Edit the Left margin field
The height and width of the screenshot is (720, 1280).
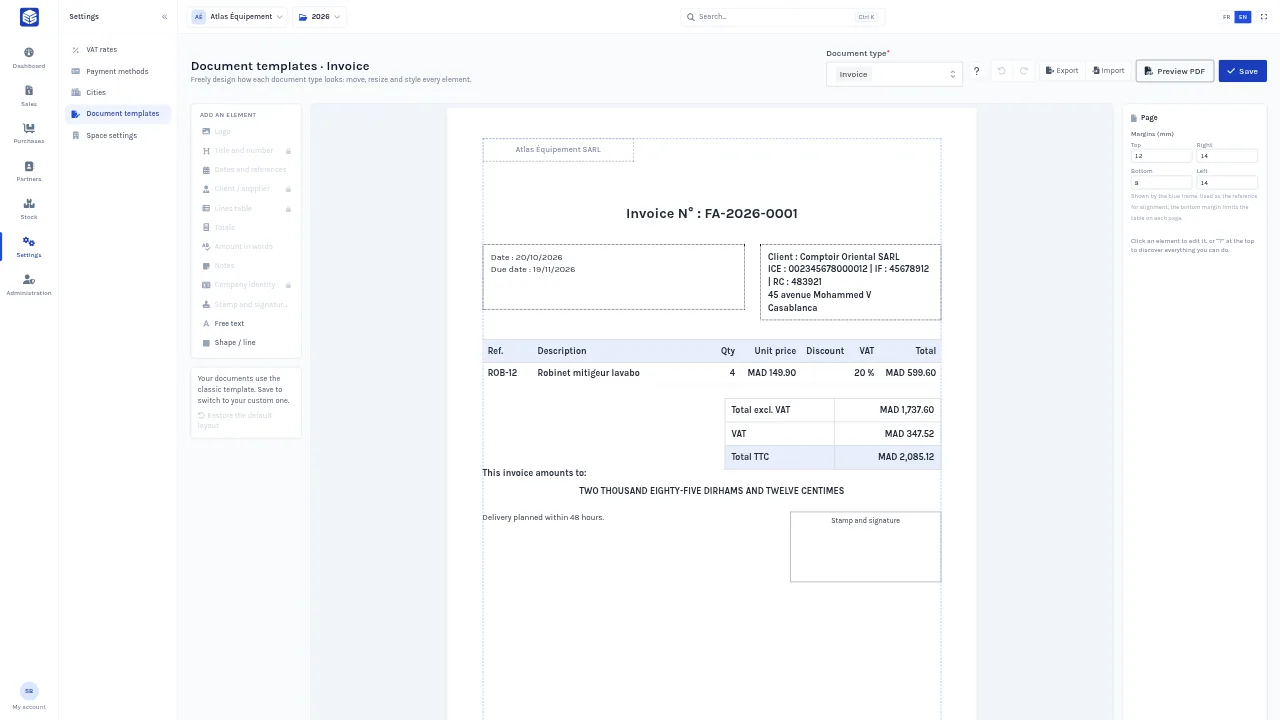point(1227,183)
